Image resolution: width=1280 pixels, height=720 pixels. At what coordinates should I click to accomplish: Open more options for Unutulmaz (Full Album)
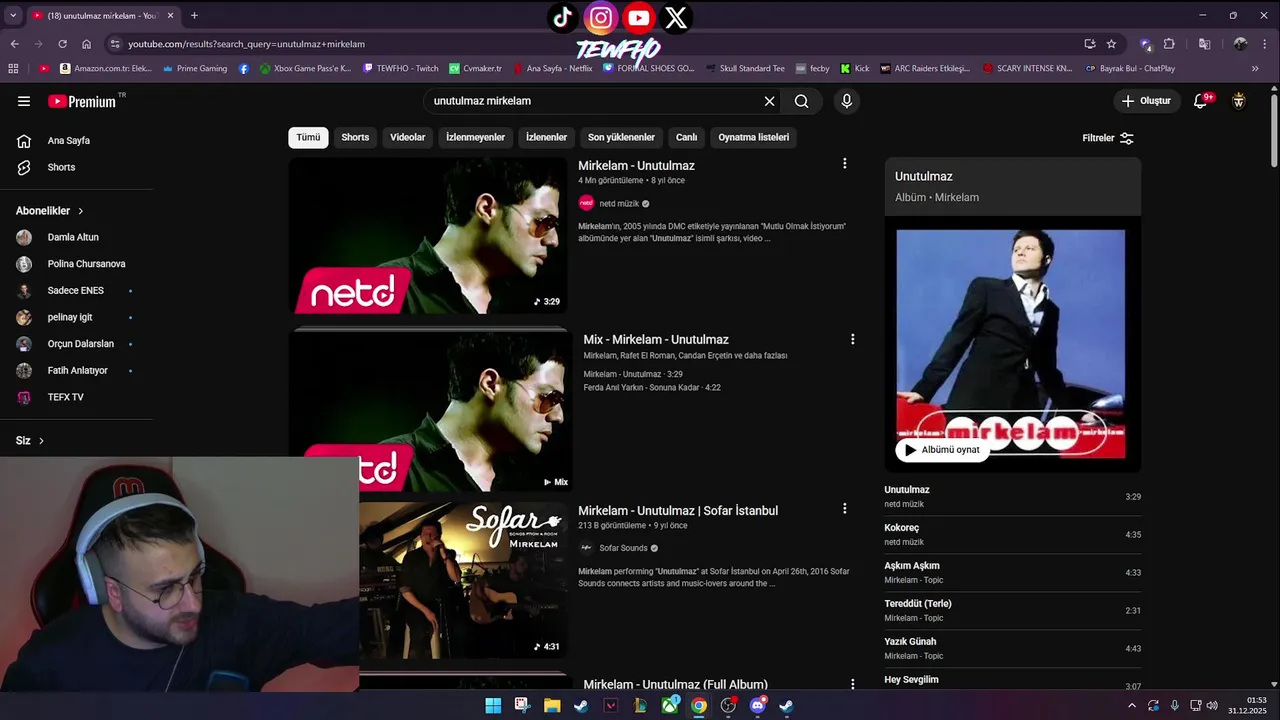(852, 684)
